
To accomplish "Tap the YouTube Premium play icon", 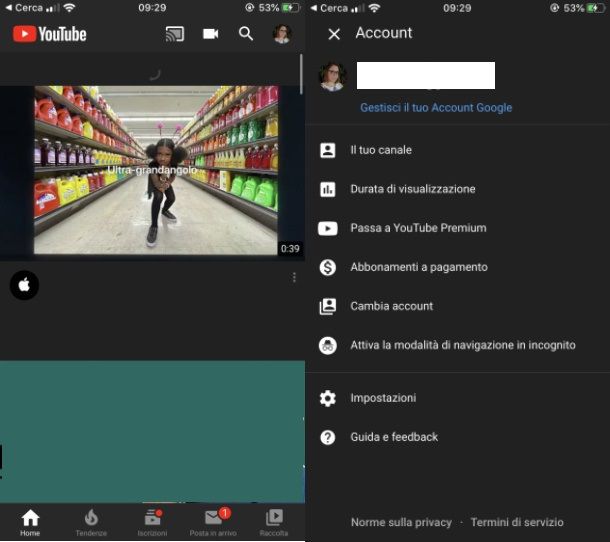I will point(328,228).
